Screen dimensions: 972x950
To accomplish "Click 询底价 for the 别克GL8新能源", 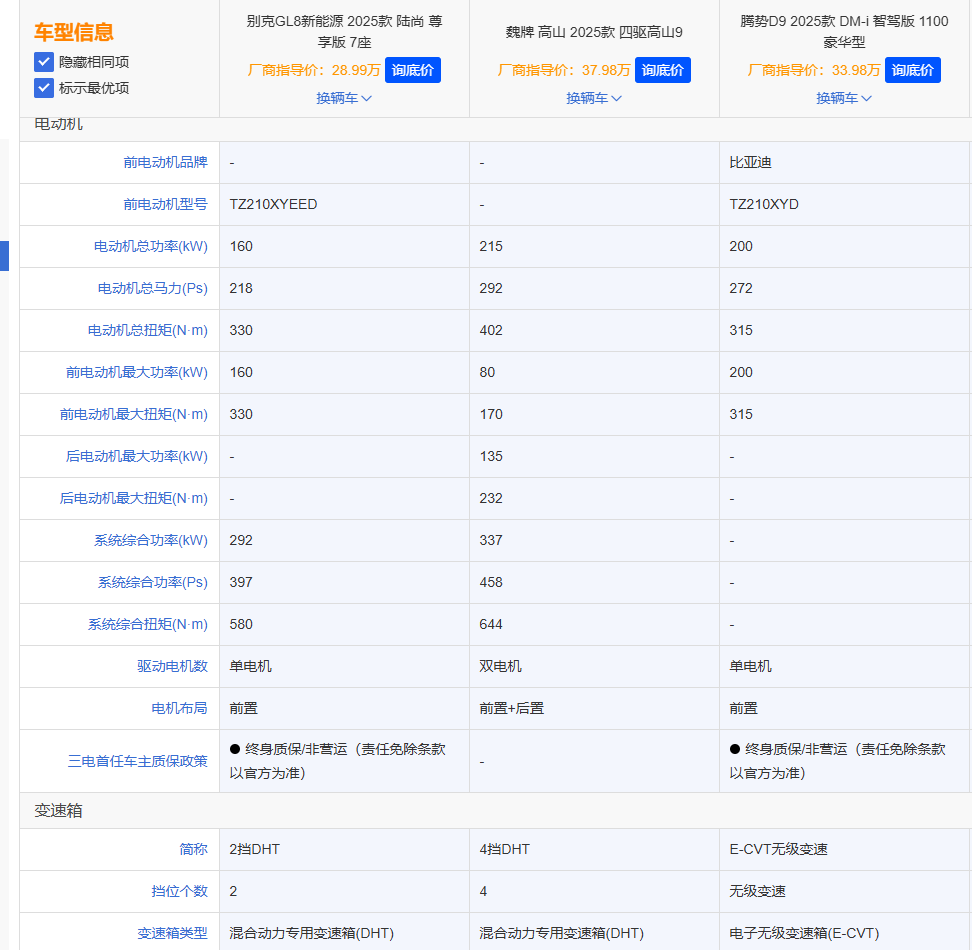I will [x=413, y=70].
